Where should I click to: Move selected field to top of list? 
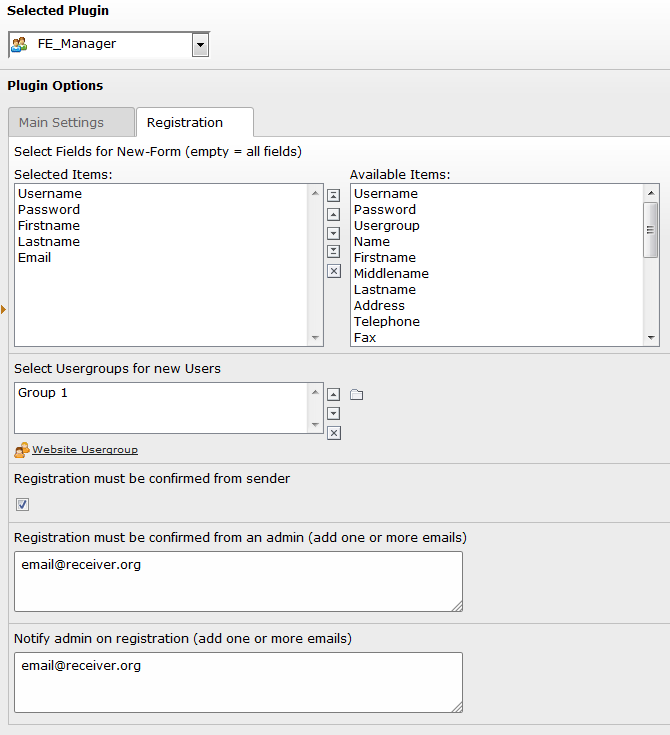pyautogui.click(x=334, y=196)
